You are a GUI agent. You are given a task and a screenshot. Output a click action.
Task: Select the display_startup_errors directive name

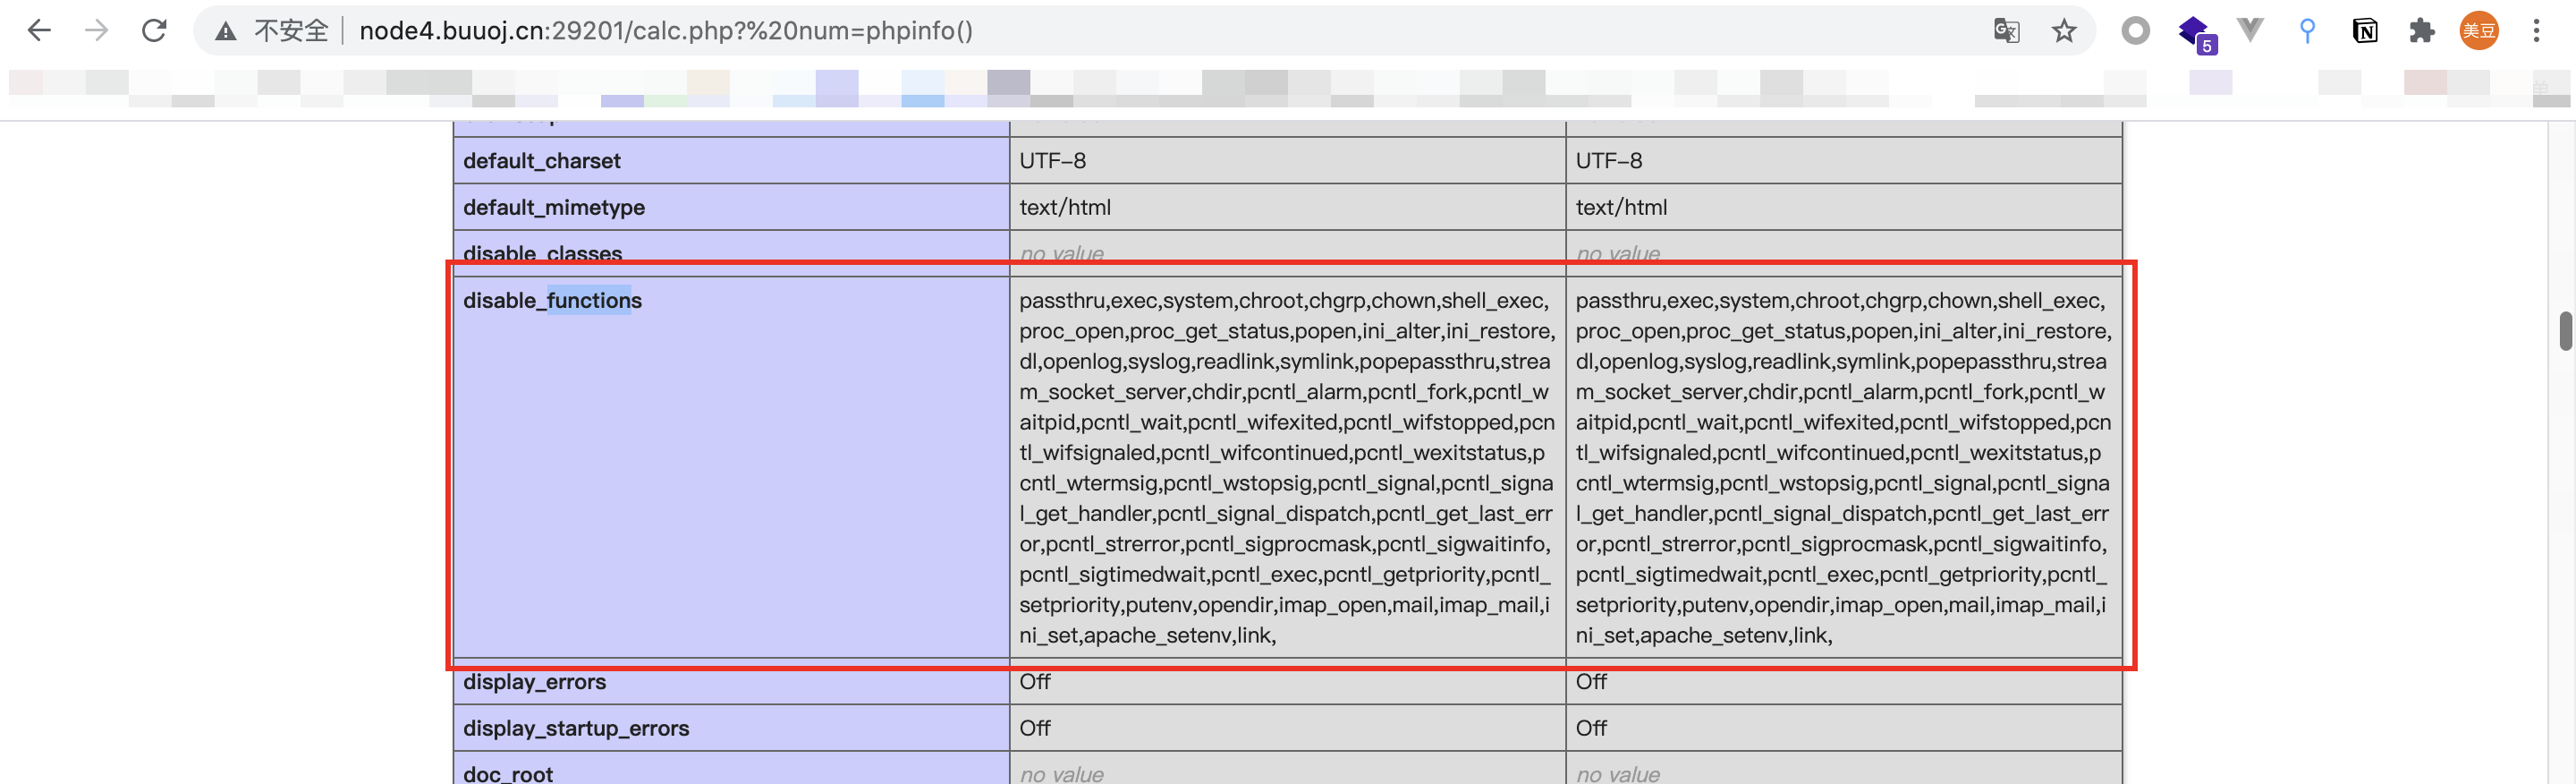[x=575, y=728]
